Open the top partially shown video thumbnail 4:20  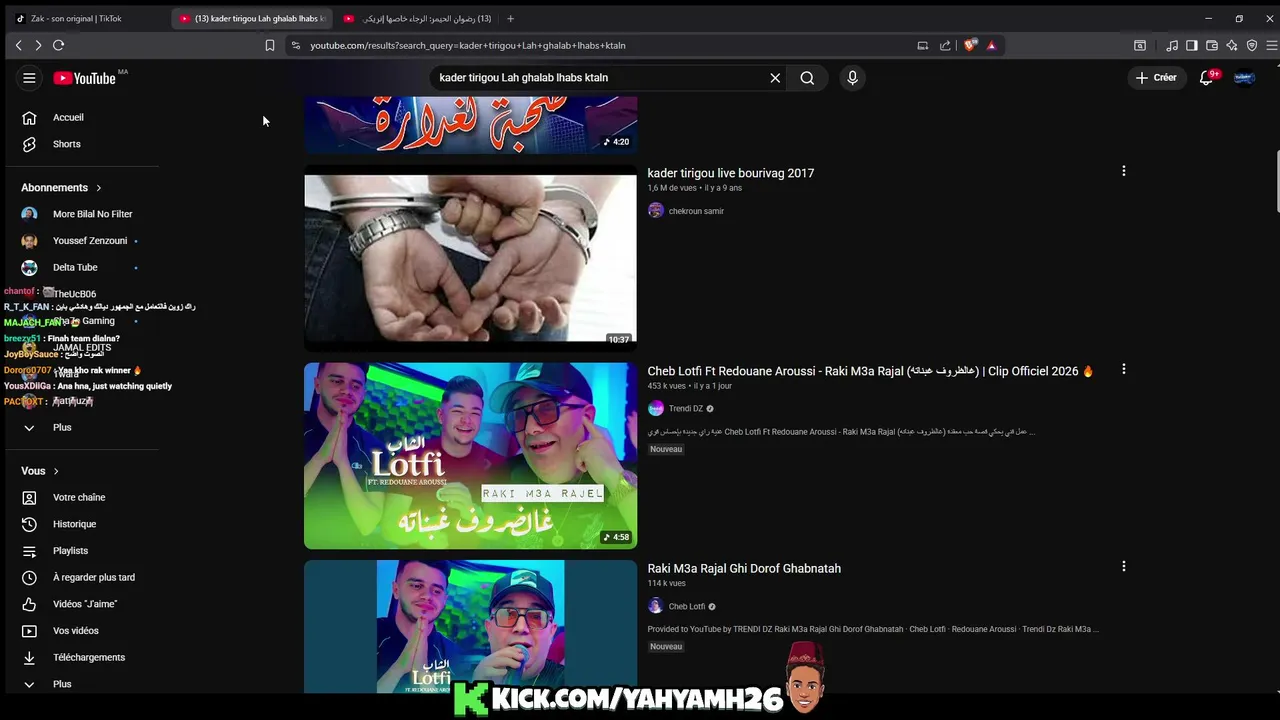coord(470,125)
